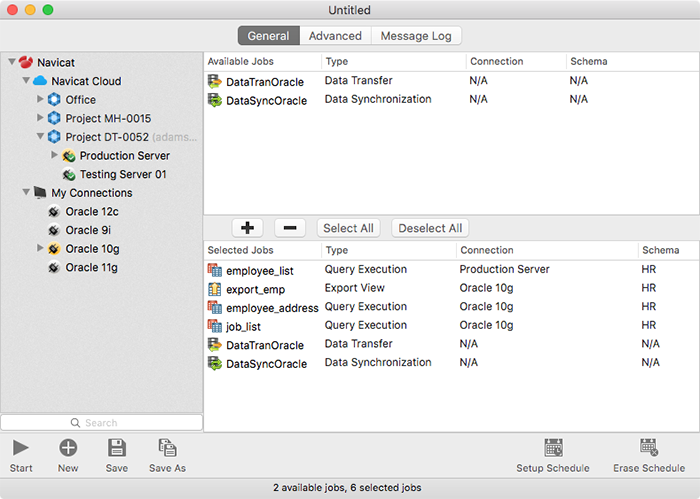Click the Navicat Cloud icon

[40, 81]
